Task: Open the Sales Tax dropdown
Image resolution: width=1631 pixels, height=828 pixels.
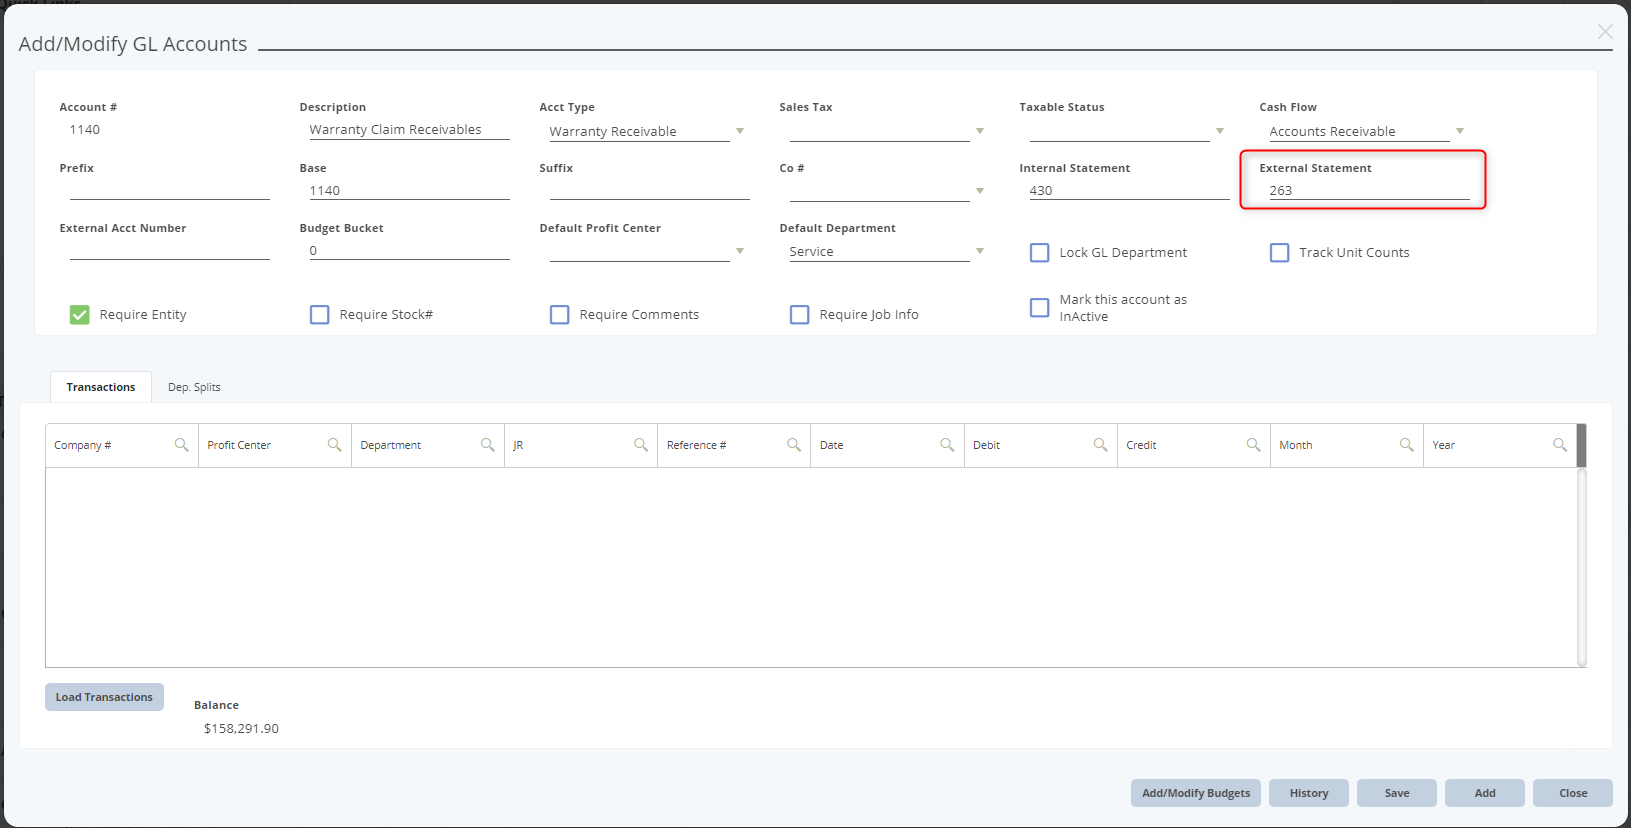Action: pos(980,131)
